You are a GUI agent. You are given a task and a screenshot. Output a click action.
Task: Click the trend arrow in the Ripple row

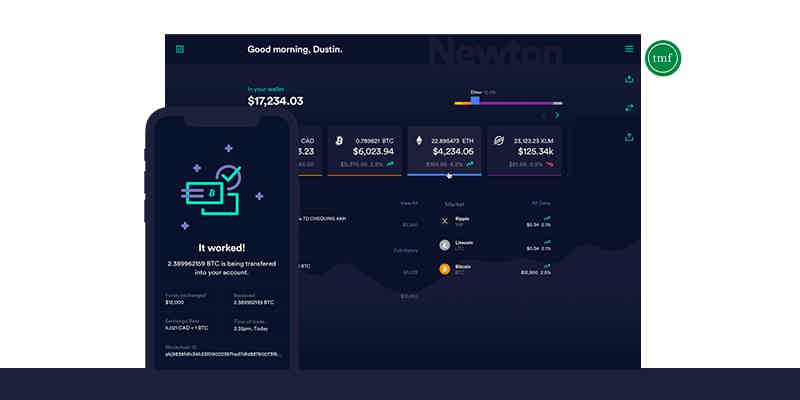[547, 218]
